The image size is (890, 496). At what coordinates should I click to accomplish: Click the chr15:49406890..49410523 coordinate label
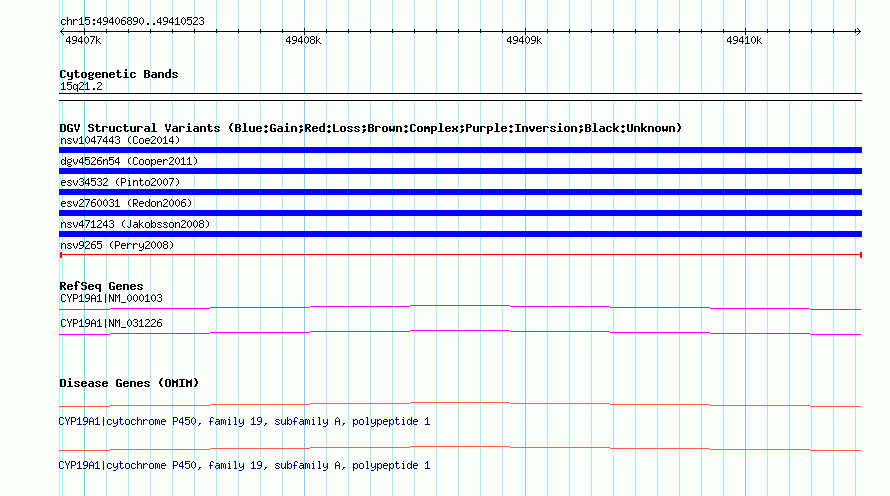132,21
